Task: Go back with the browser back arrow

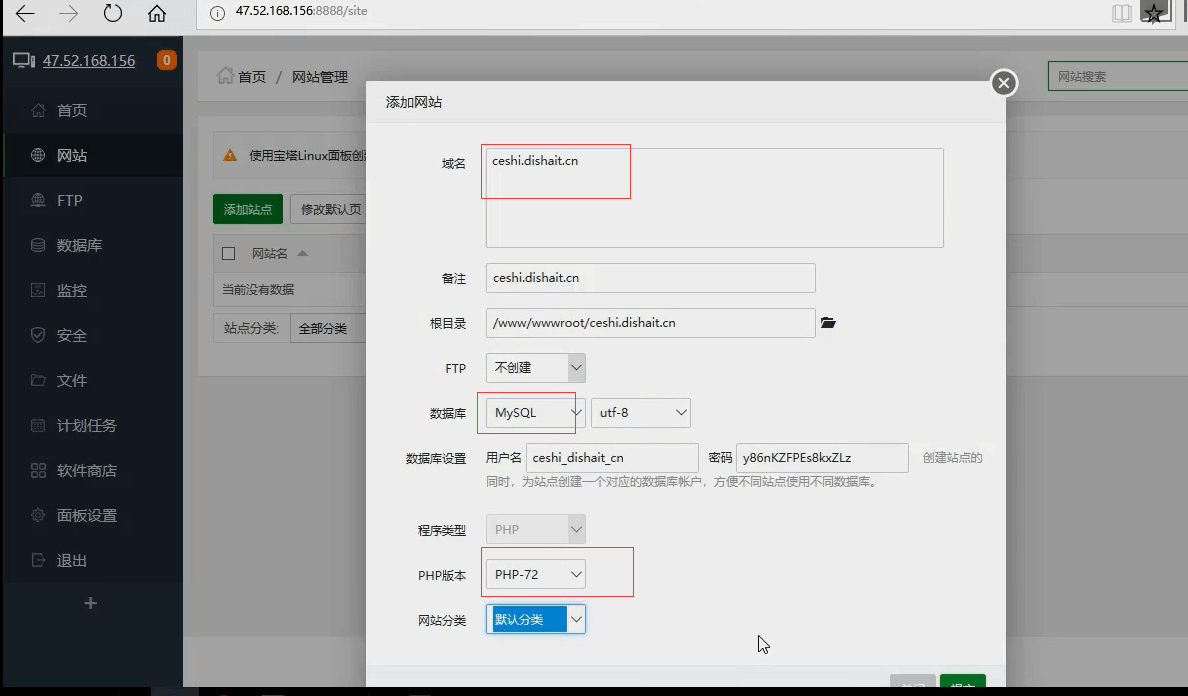Action: [x=25, y=13]
